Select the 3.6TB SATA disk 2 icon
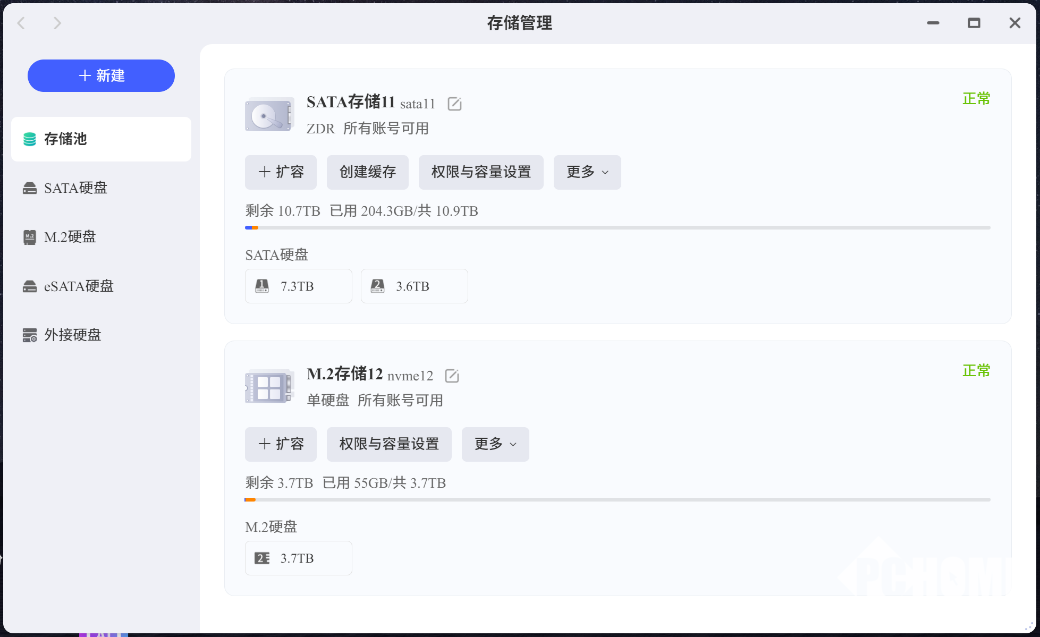 [x=378, y=286]
